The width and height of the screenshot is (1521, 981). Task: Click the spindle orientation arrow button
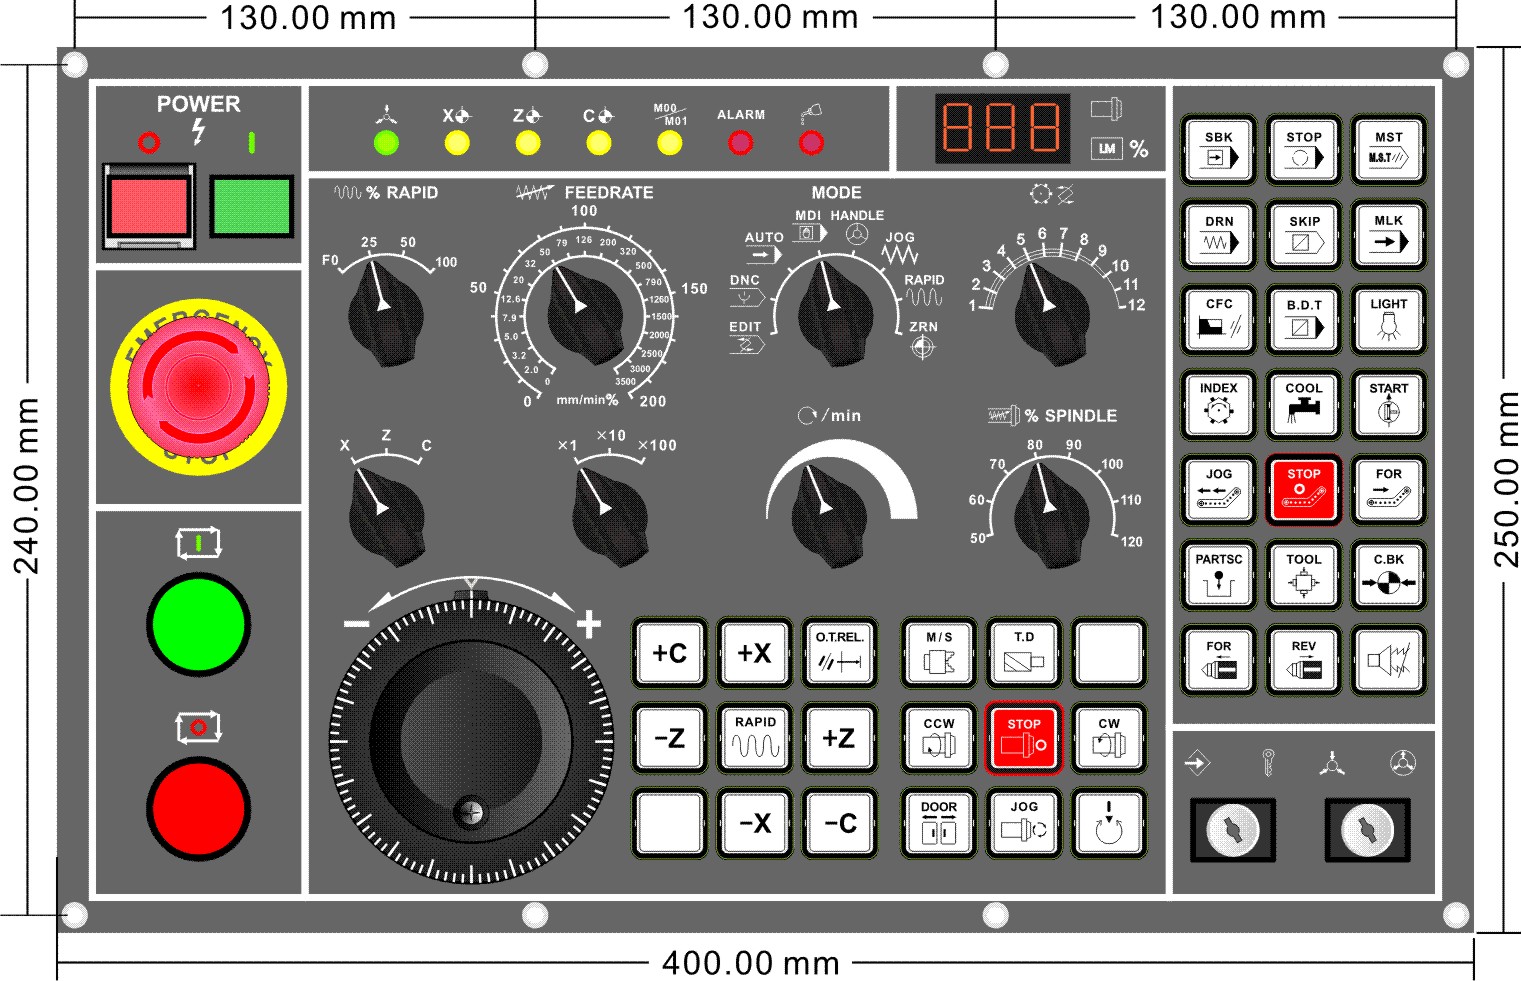tap(1109, 824)
